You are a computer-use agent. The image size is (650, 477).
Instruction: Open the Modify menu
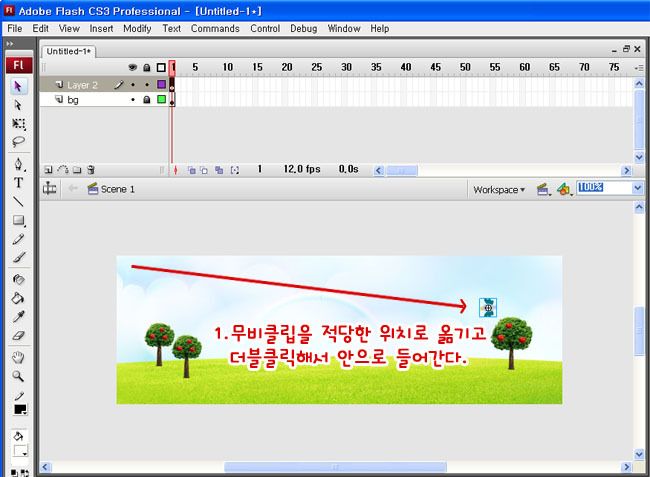tap(137, 29)
